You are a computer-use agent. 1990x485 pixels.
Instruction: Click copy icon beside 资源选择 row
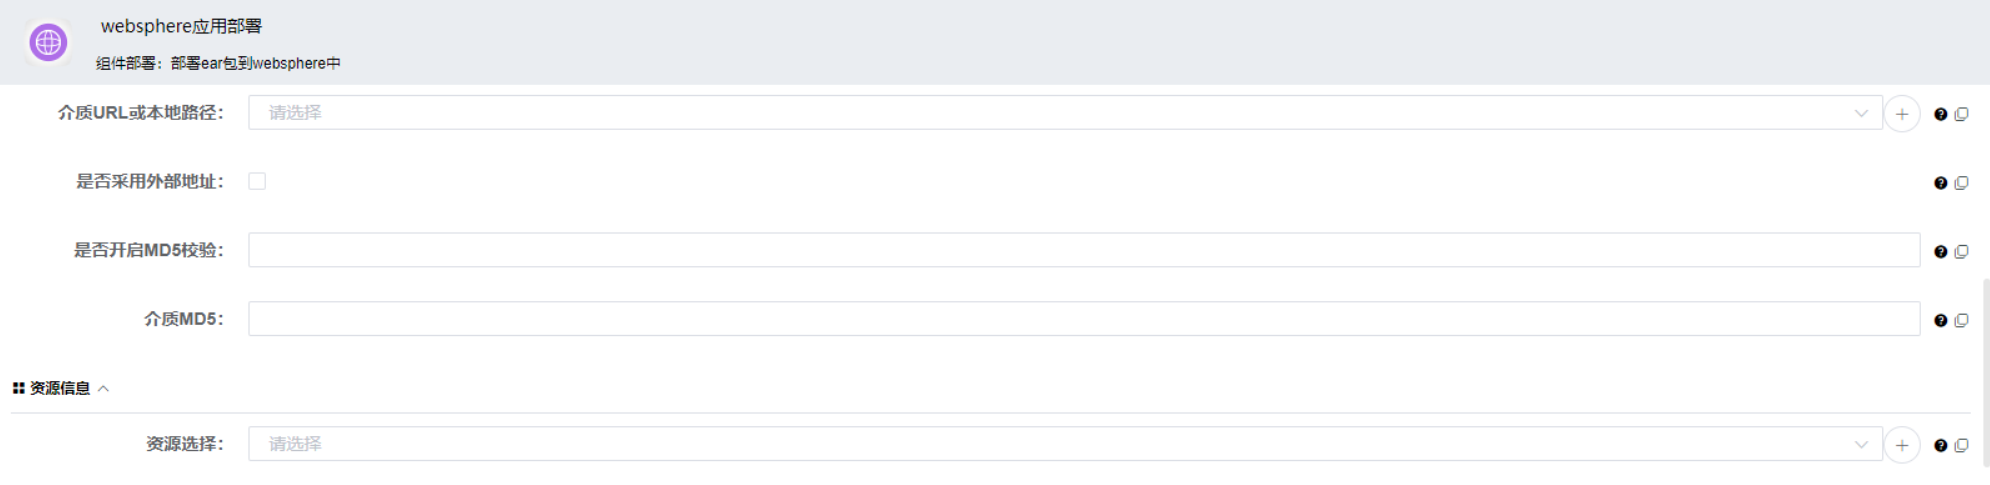[1961, 446]
